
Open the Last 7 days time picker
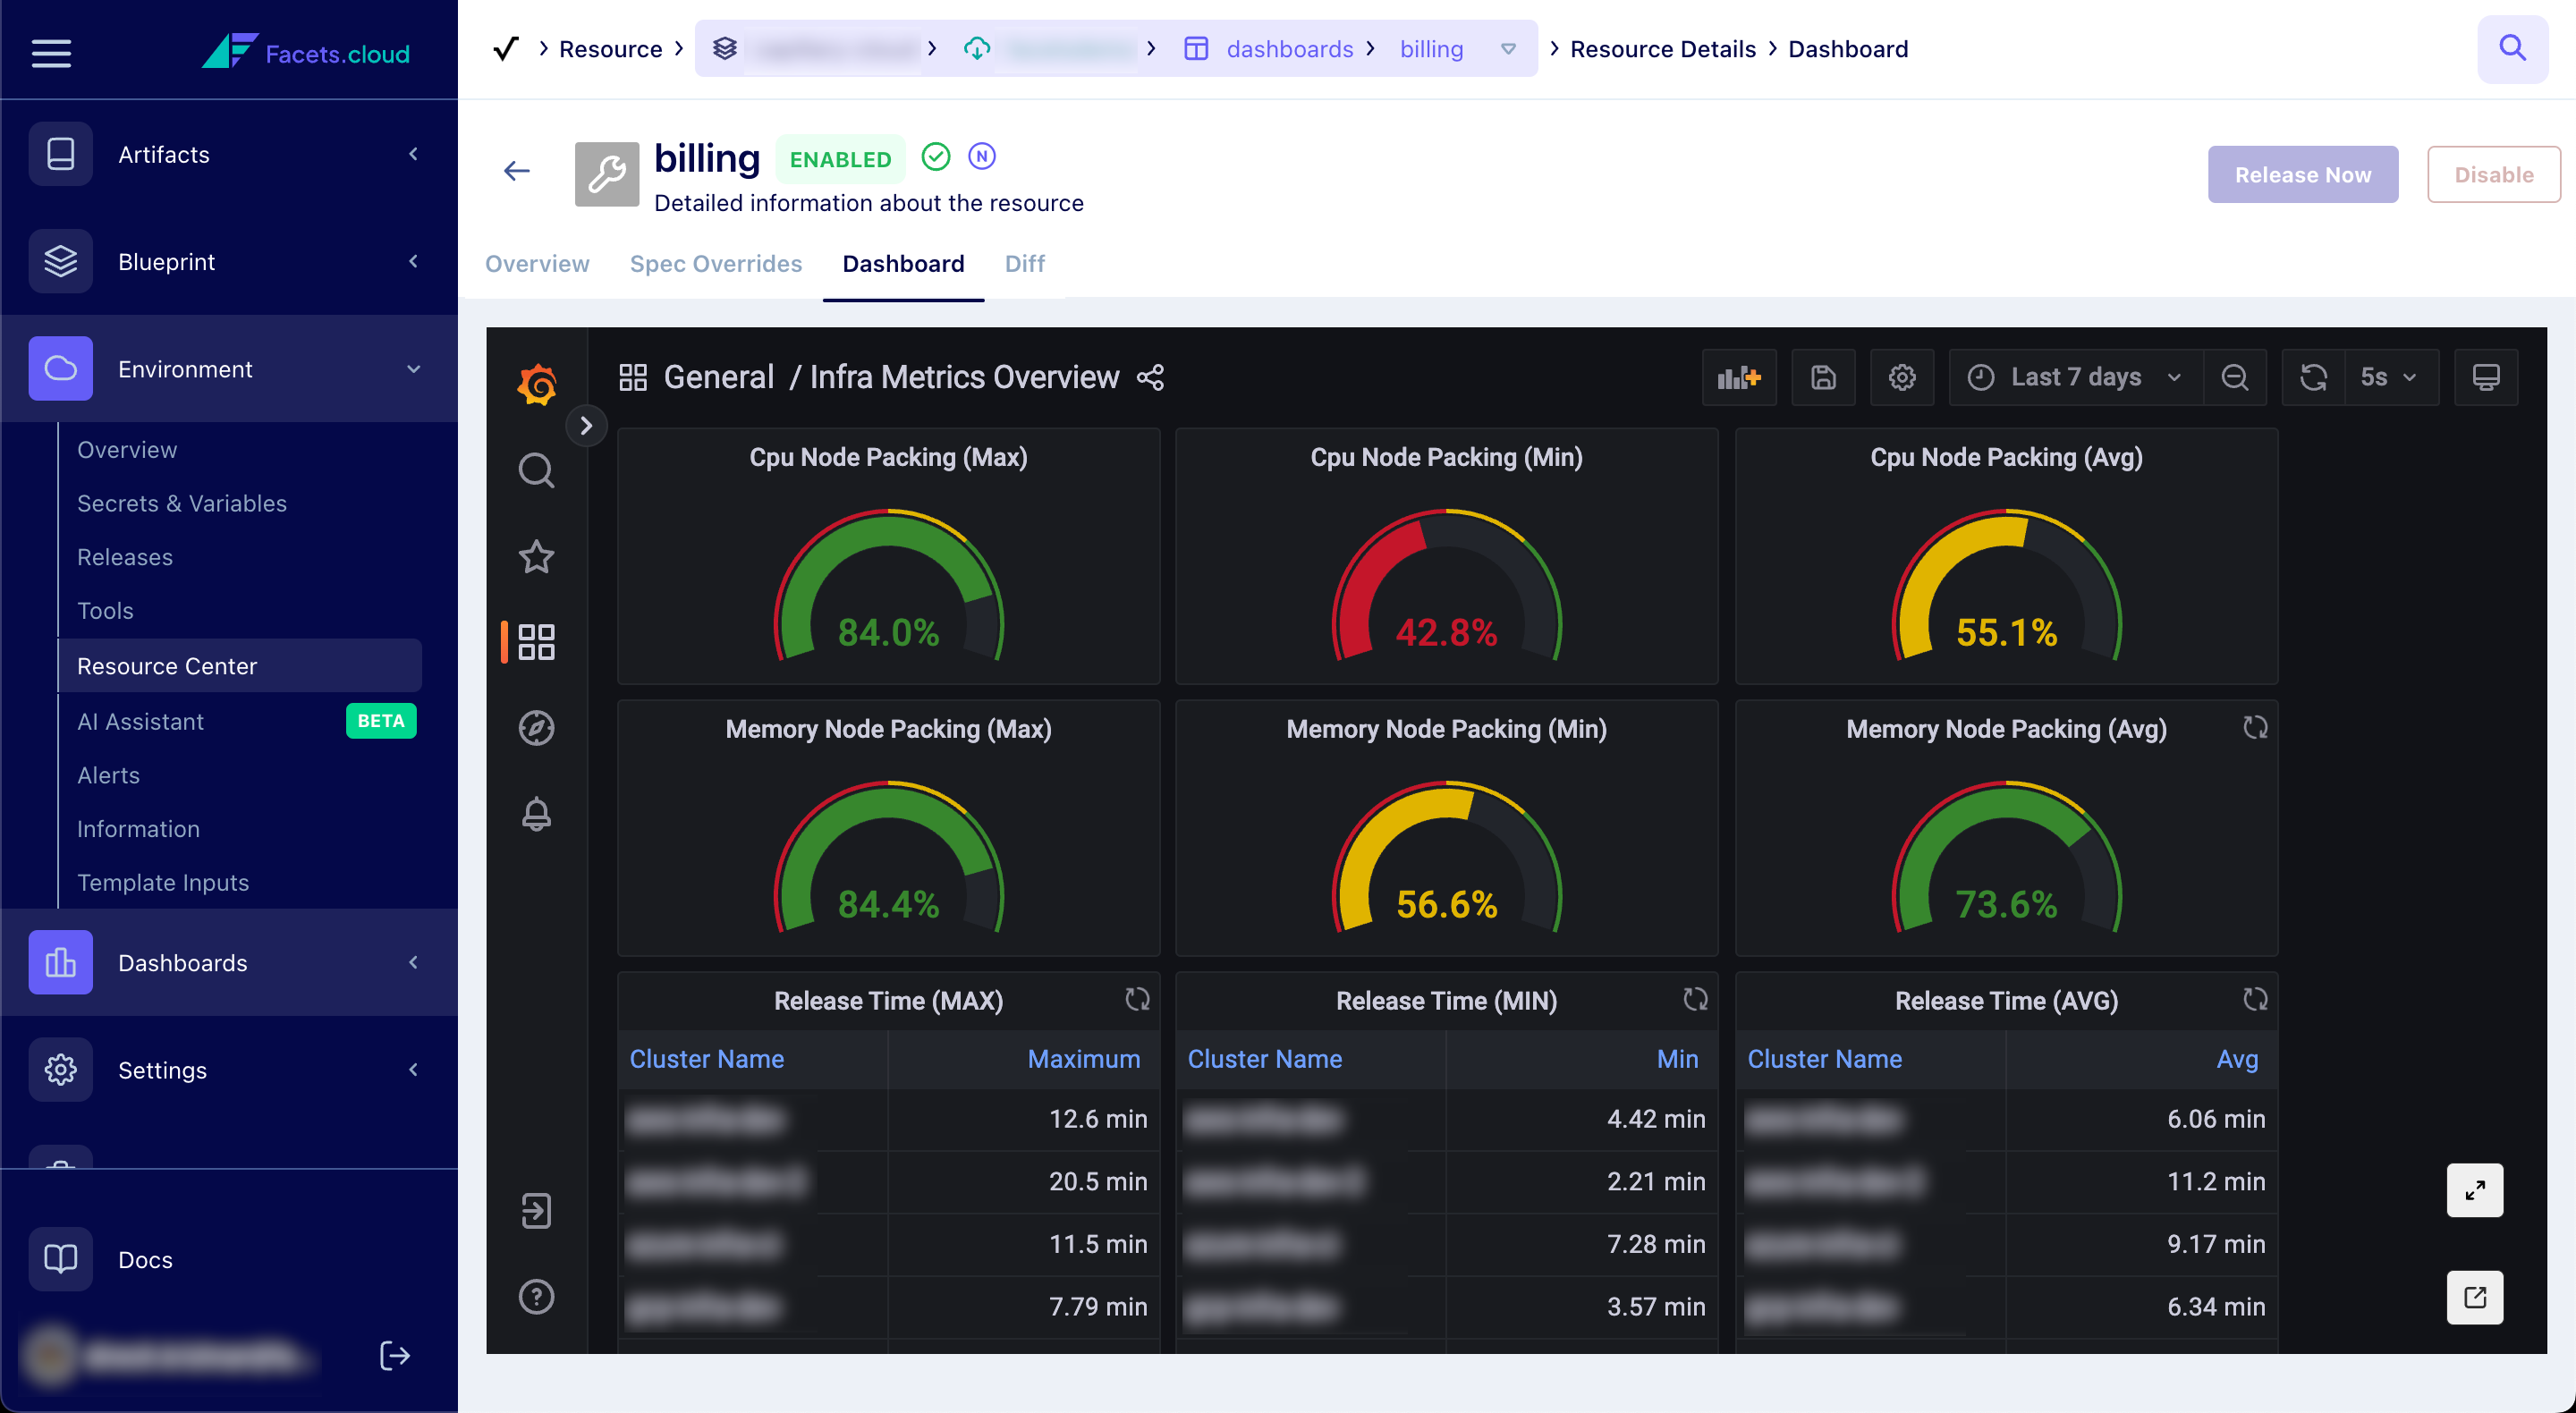[2075, 377]
